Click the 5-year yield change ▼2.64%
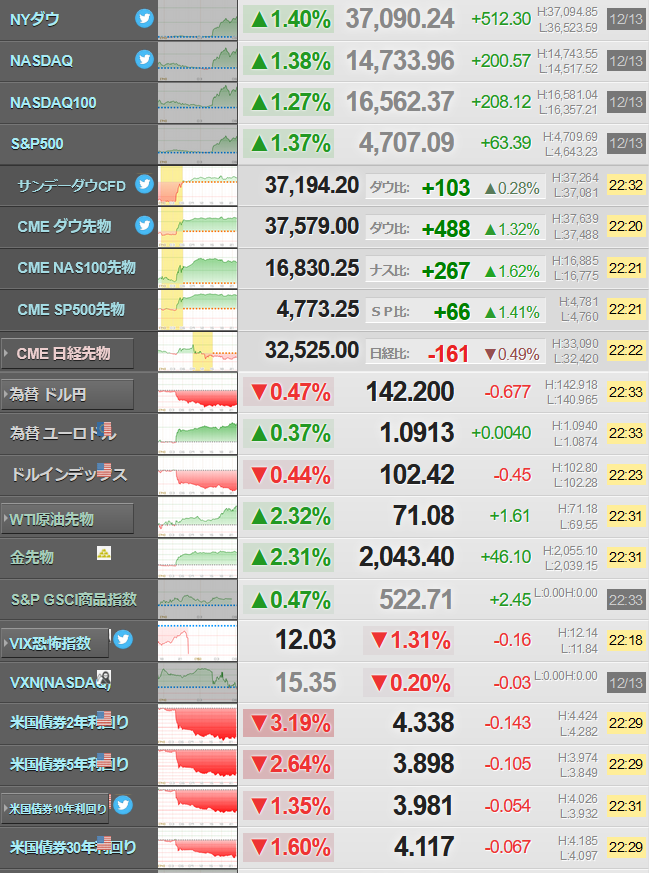The height and width of the screenshot is (873, 650). point(289,764)
